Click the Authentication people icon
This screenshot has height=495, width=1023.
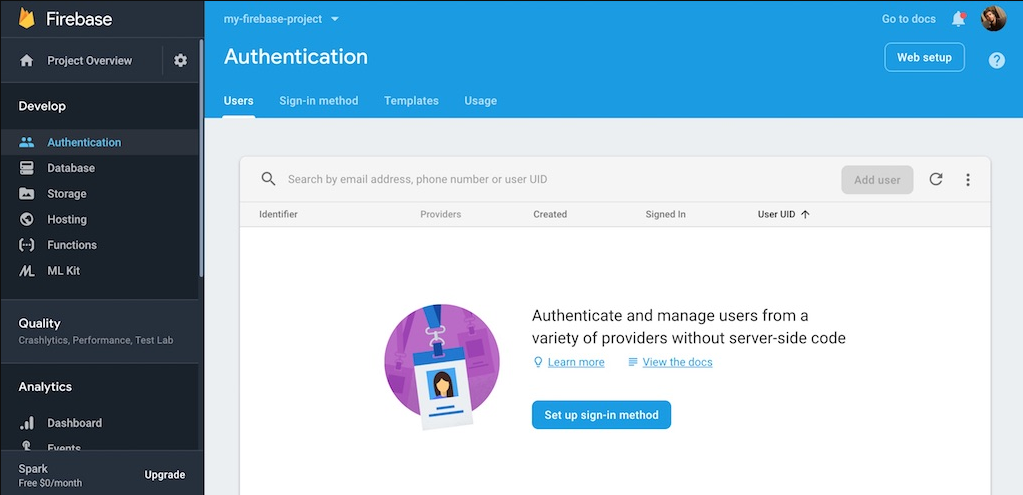tap(27, 142)
